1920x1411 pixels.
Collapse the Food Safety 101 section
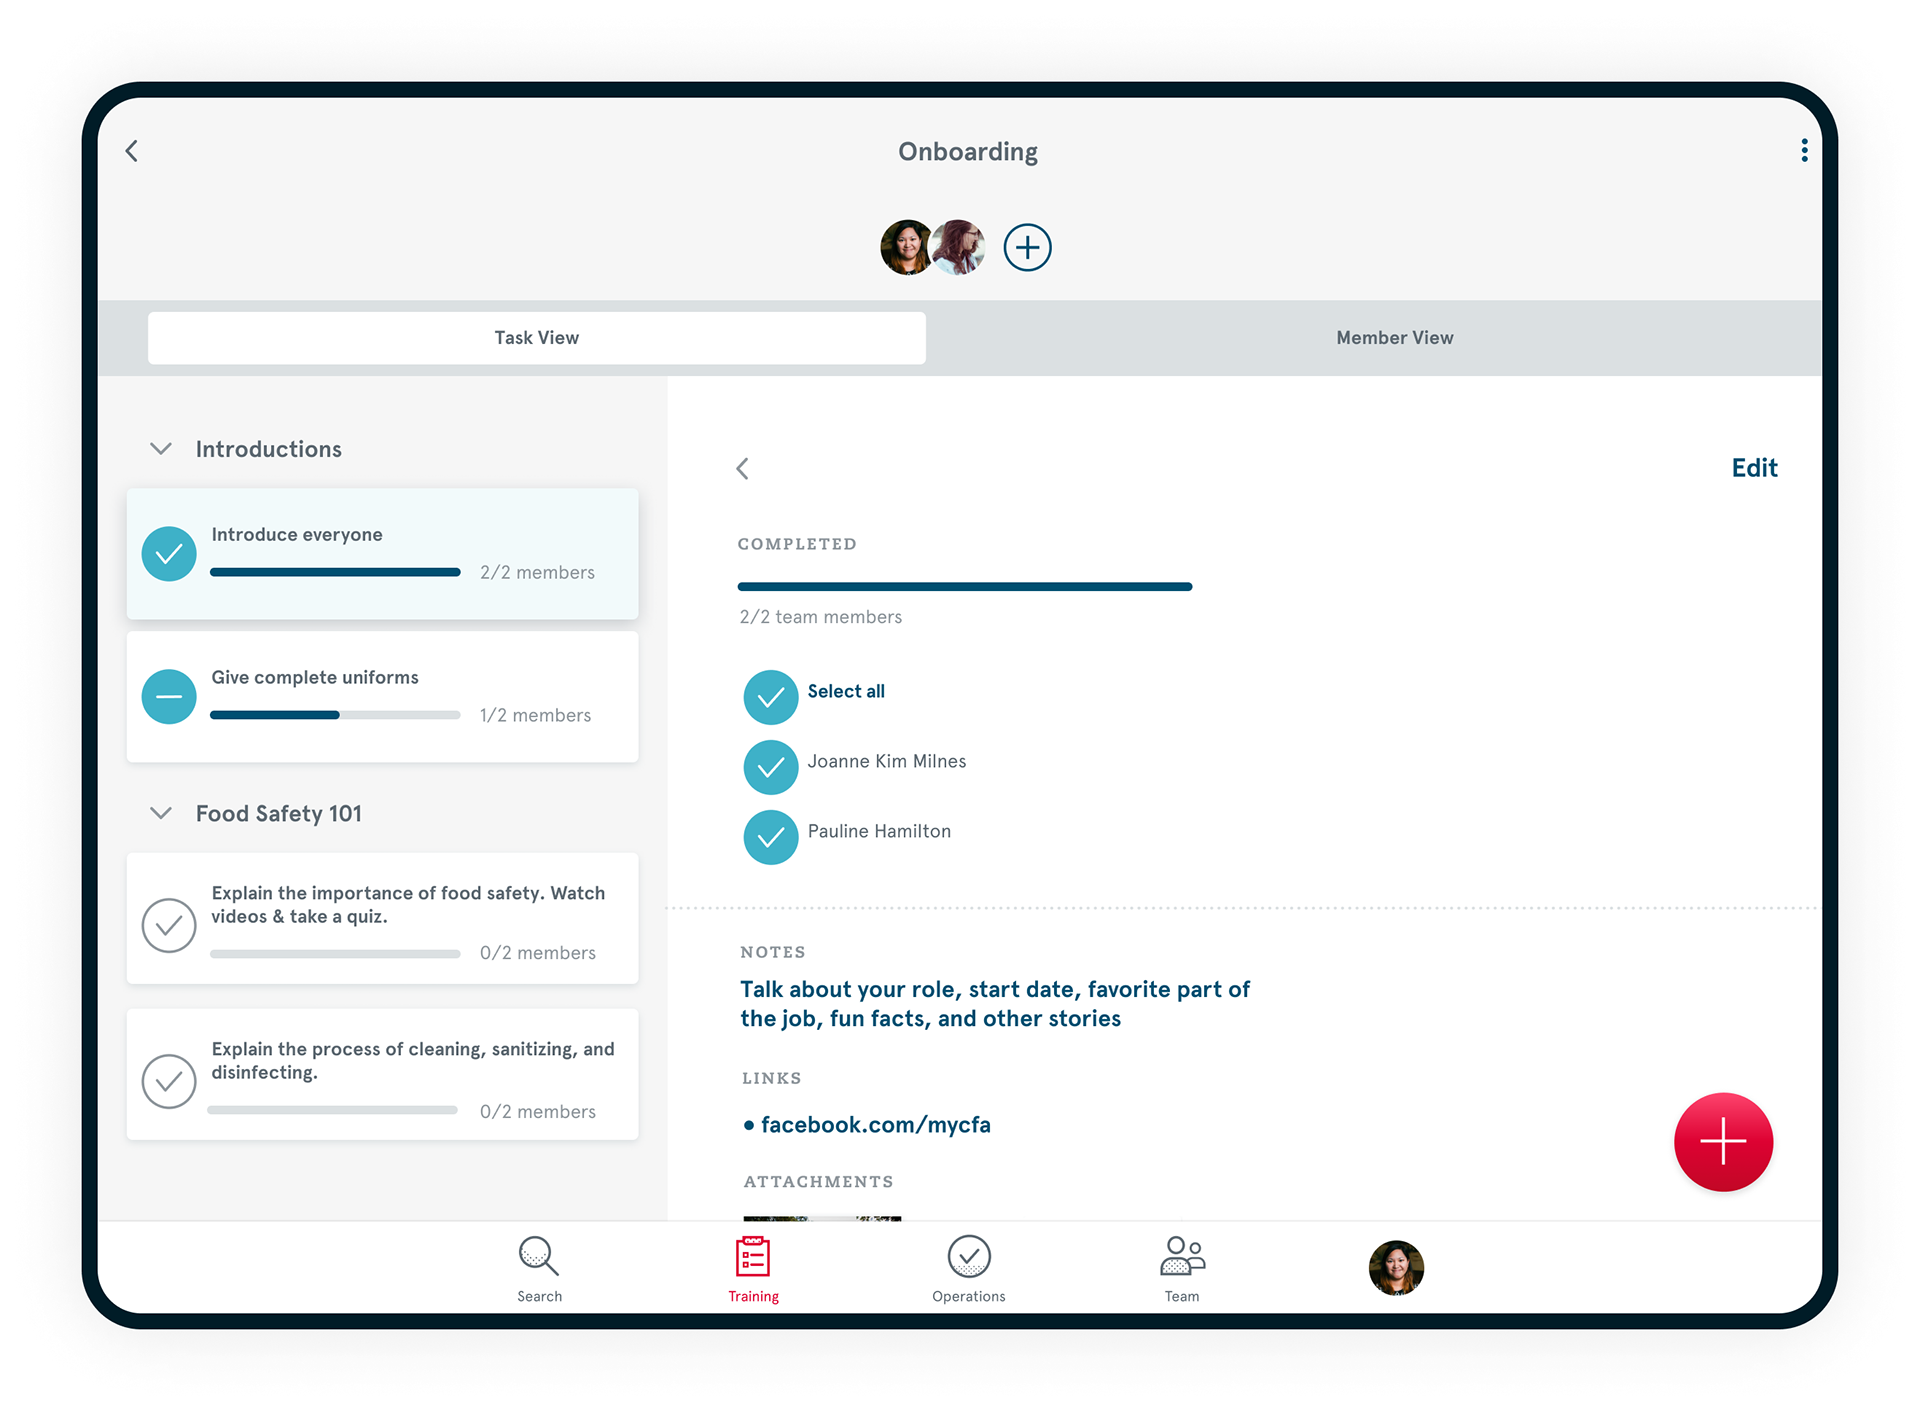point(161,813)
